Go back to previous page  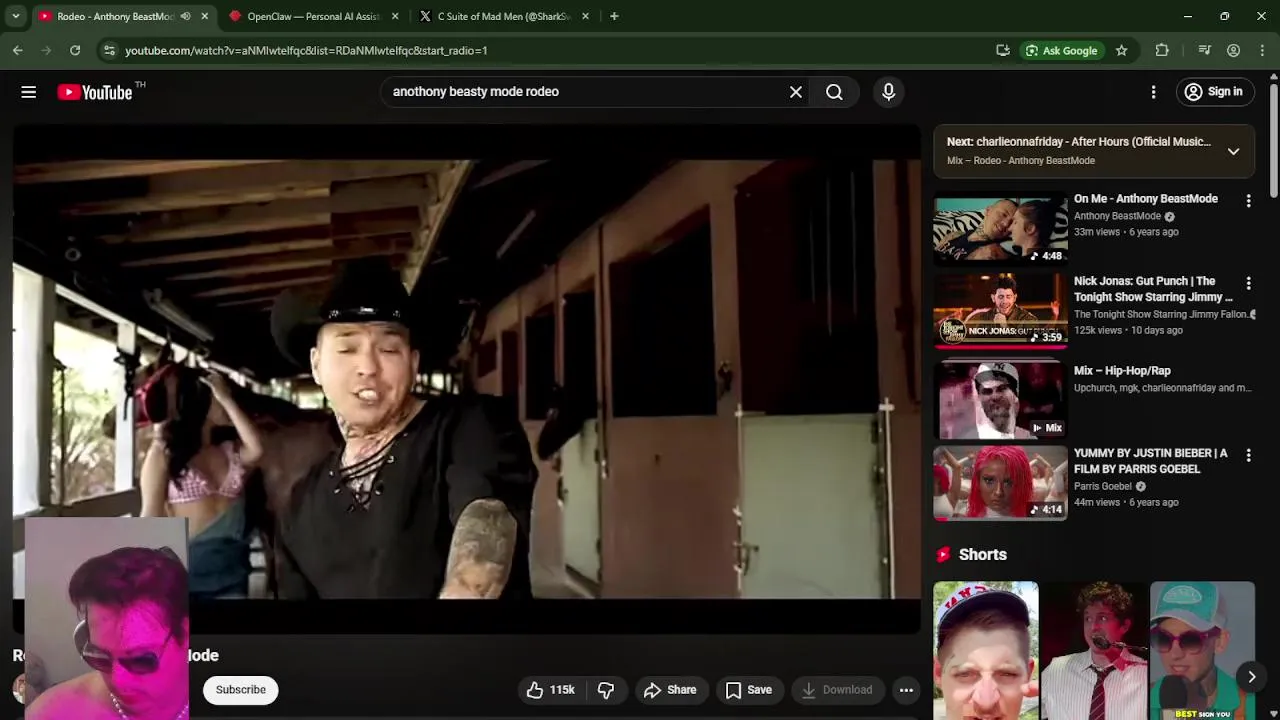tap(18, 50)
